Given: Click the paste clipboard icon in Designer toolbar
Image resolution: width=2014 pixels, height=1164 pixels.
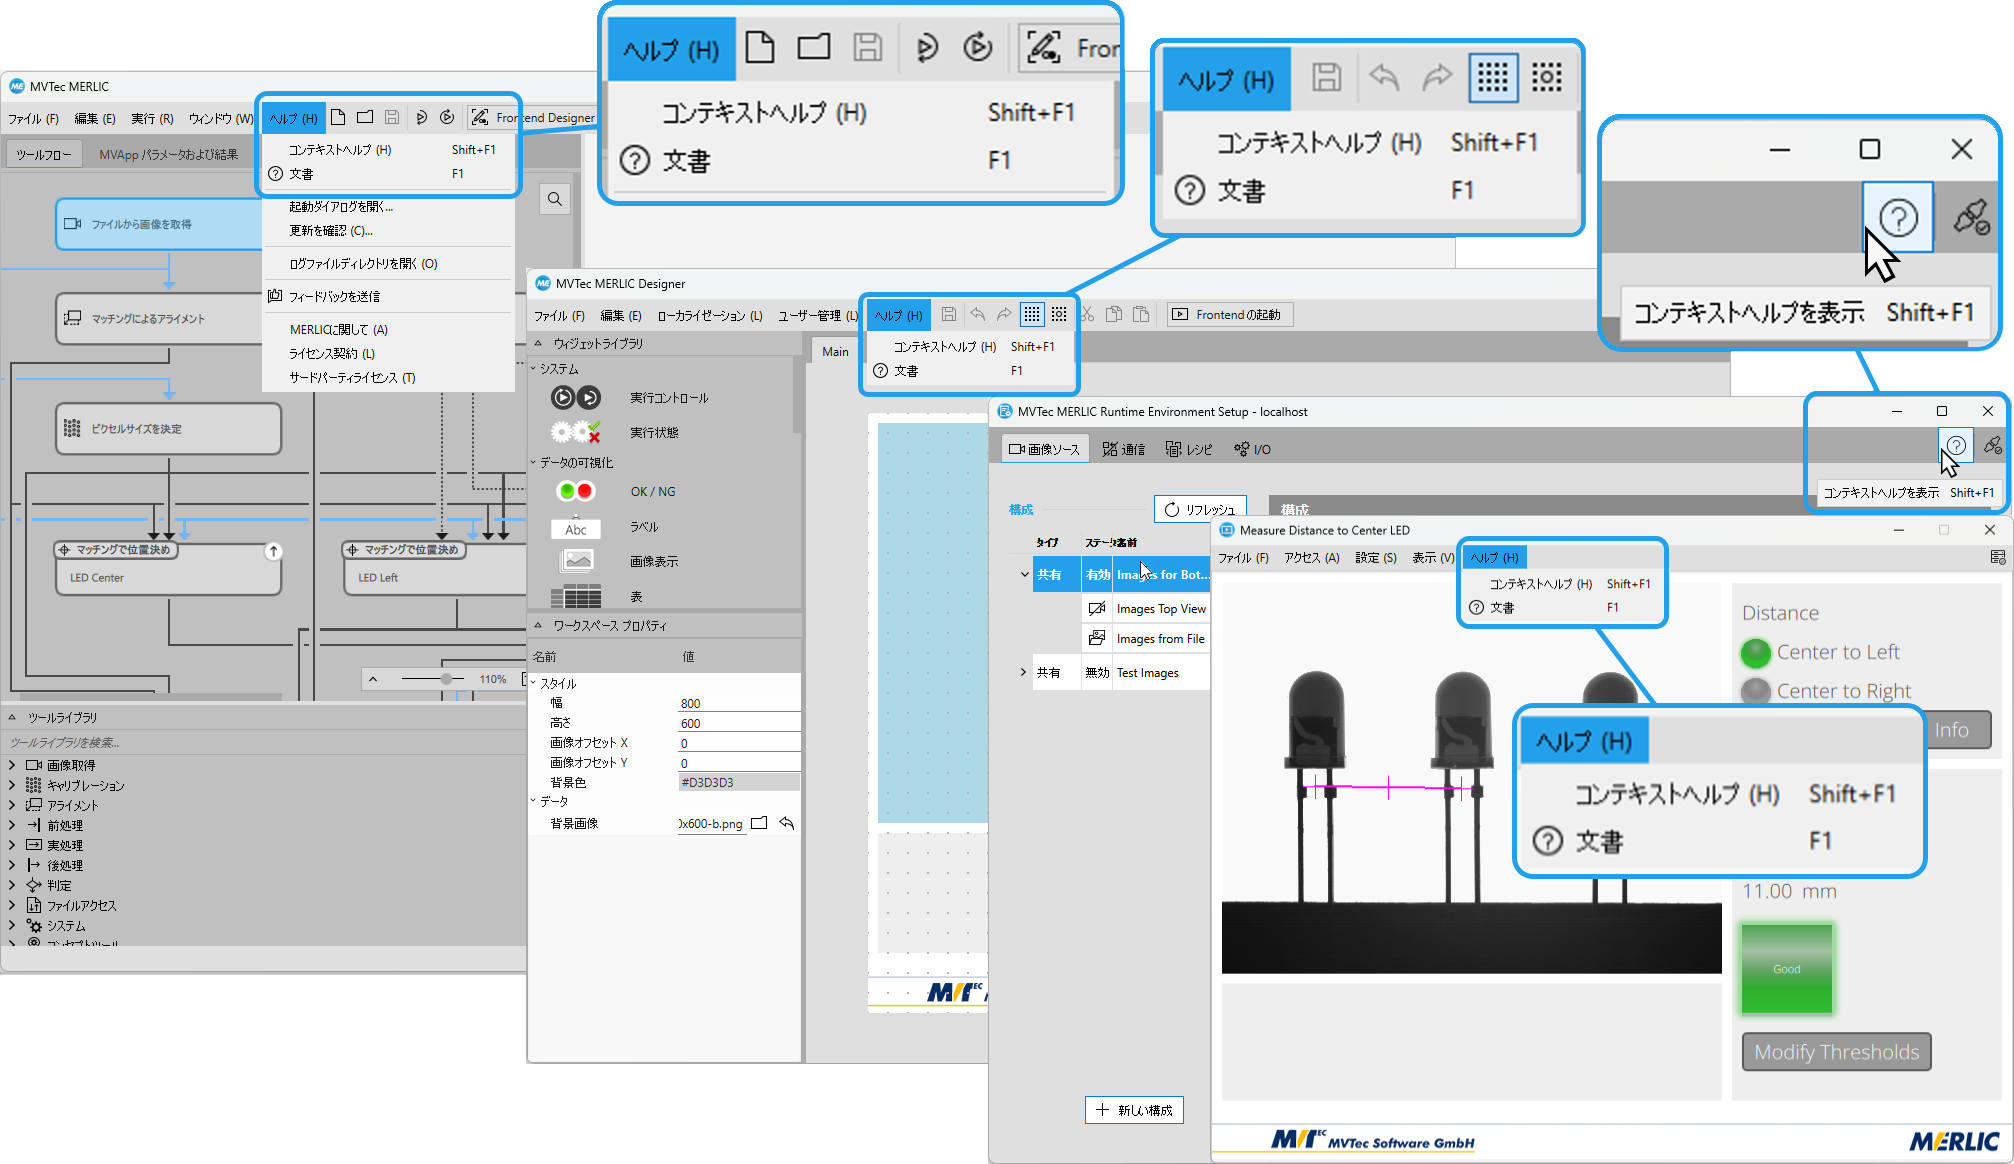Looking at the screenshot, I should click(x=1141, y=314).
